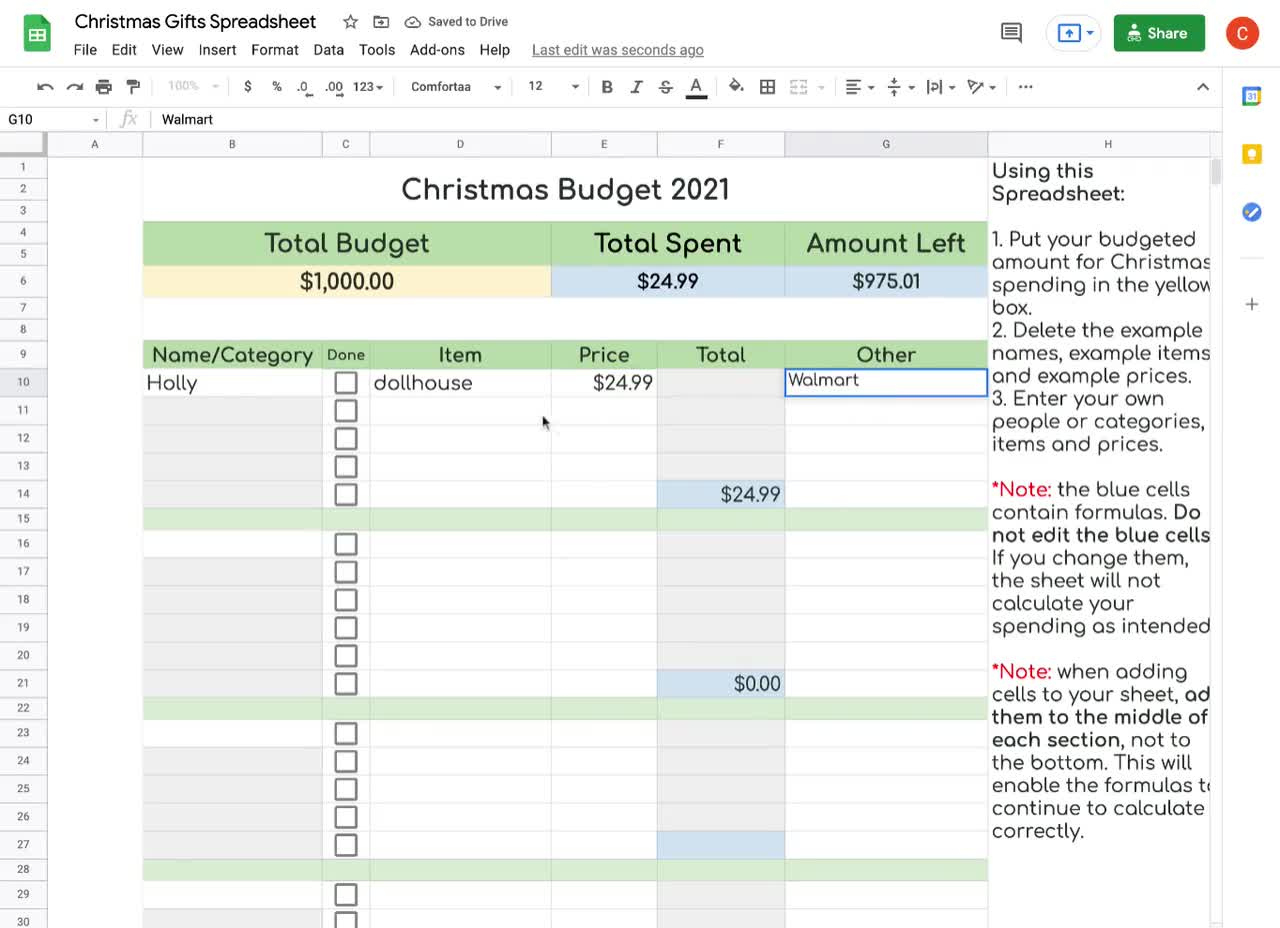
Task: Check the Done box in row 16
Action: click(345, 543)
